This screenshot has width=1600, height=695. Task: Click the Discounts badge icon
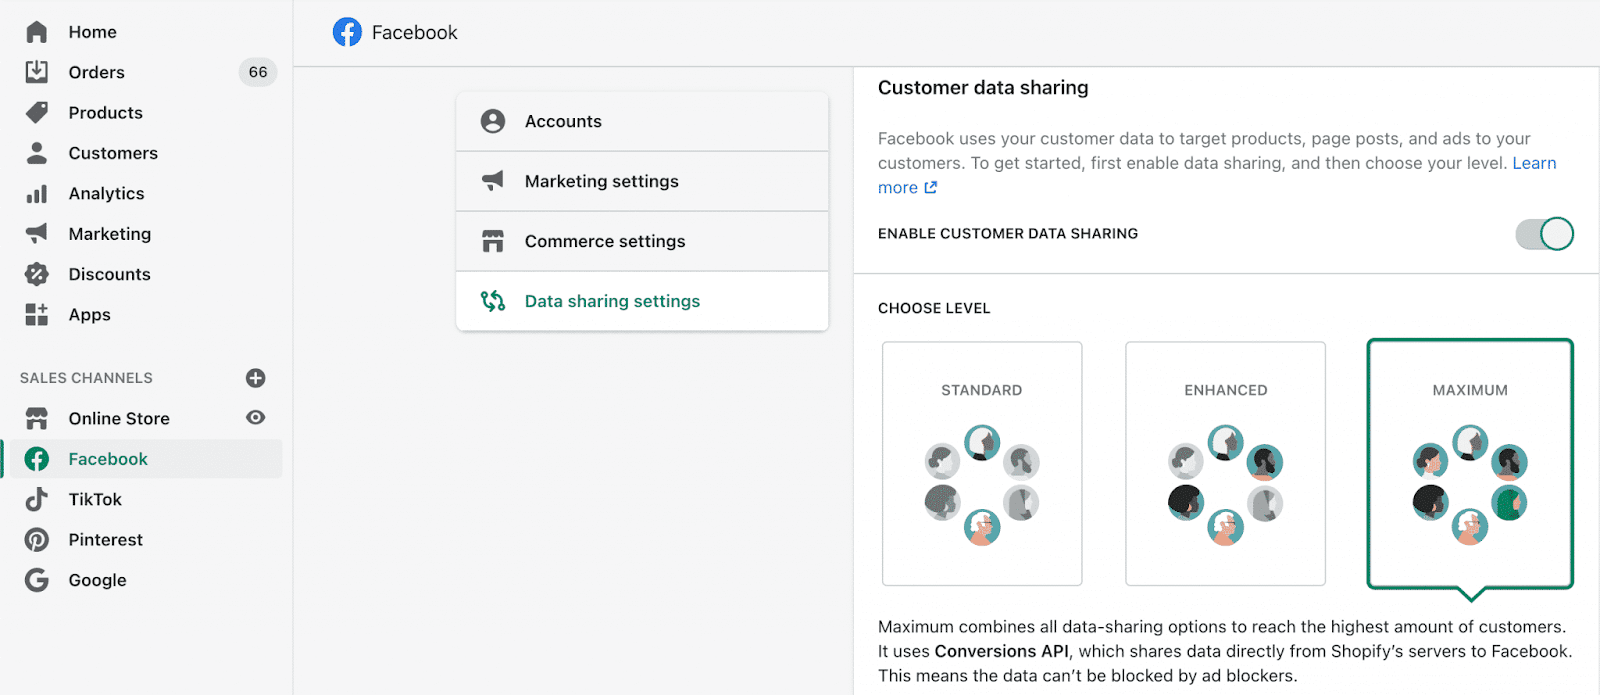[37, 274]
